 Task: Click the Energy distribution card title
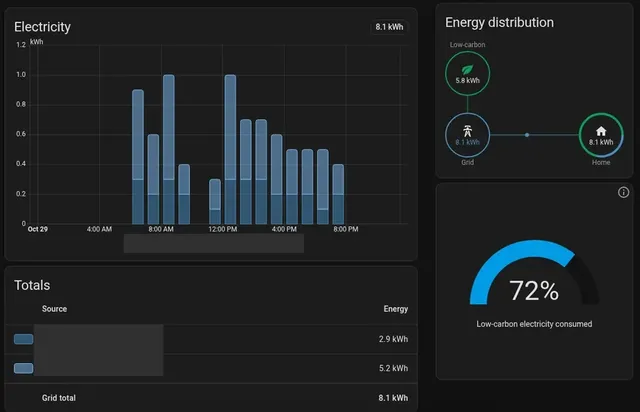tap(499, 22)
